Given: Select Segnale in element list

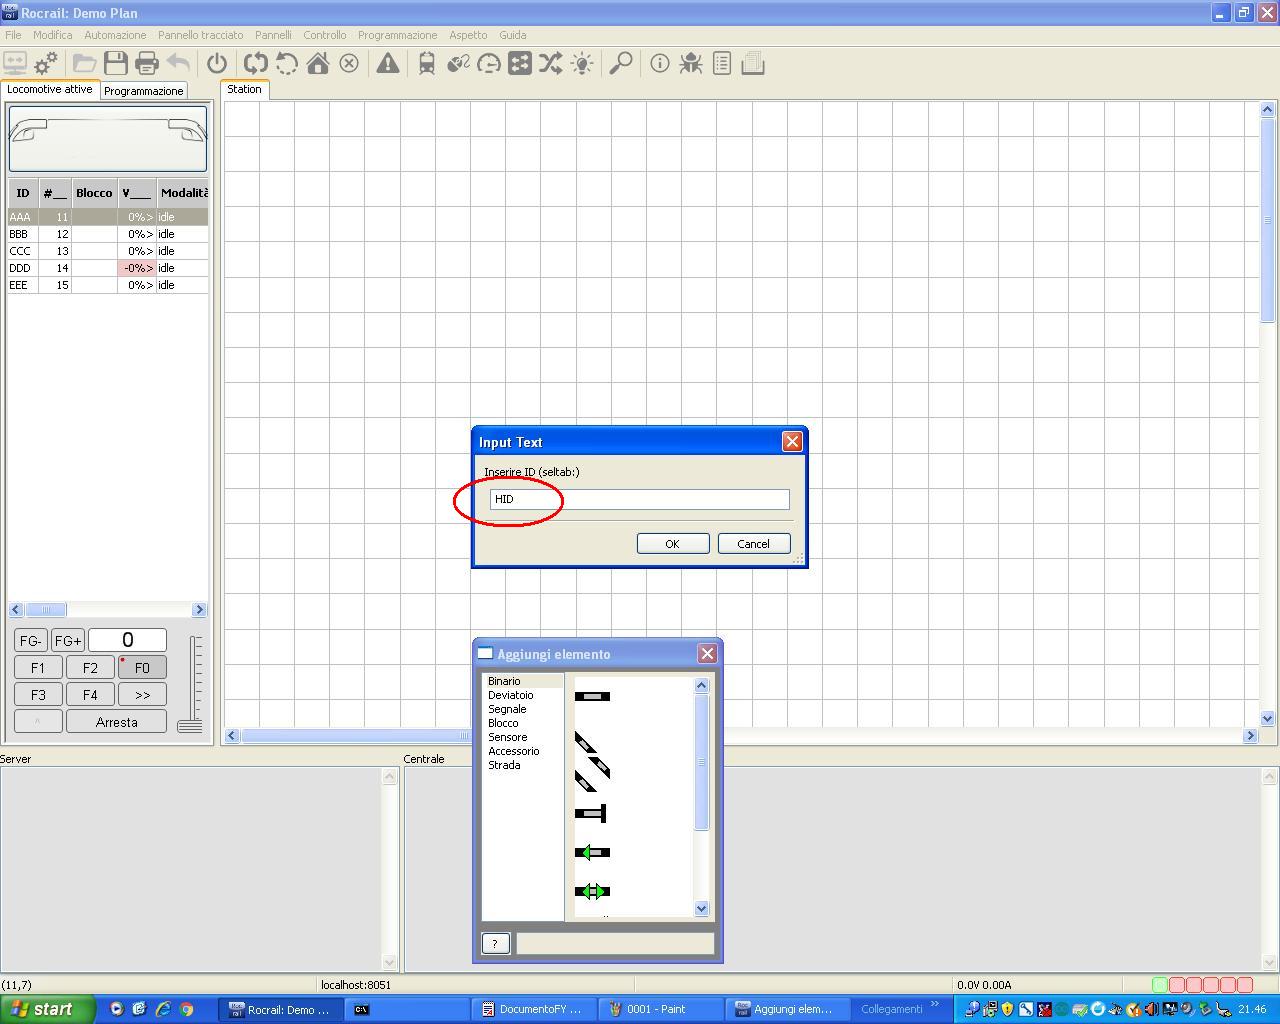Looking at the screenshot, I should point(507,709).
